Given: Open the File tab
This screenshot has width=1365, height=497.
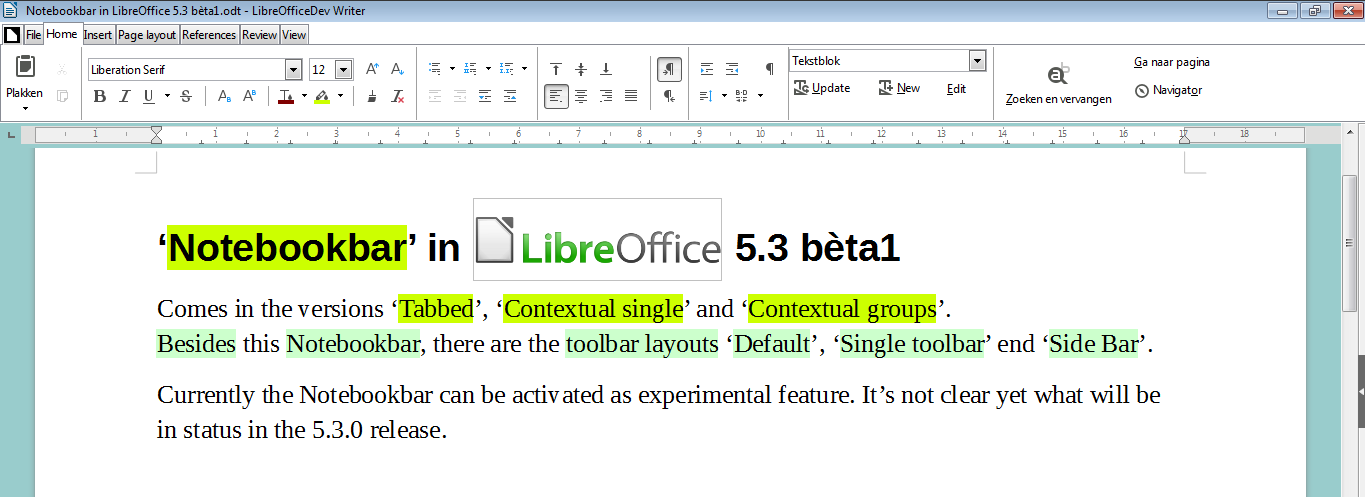Looking at the screenshot, I should pos(33,35).
